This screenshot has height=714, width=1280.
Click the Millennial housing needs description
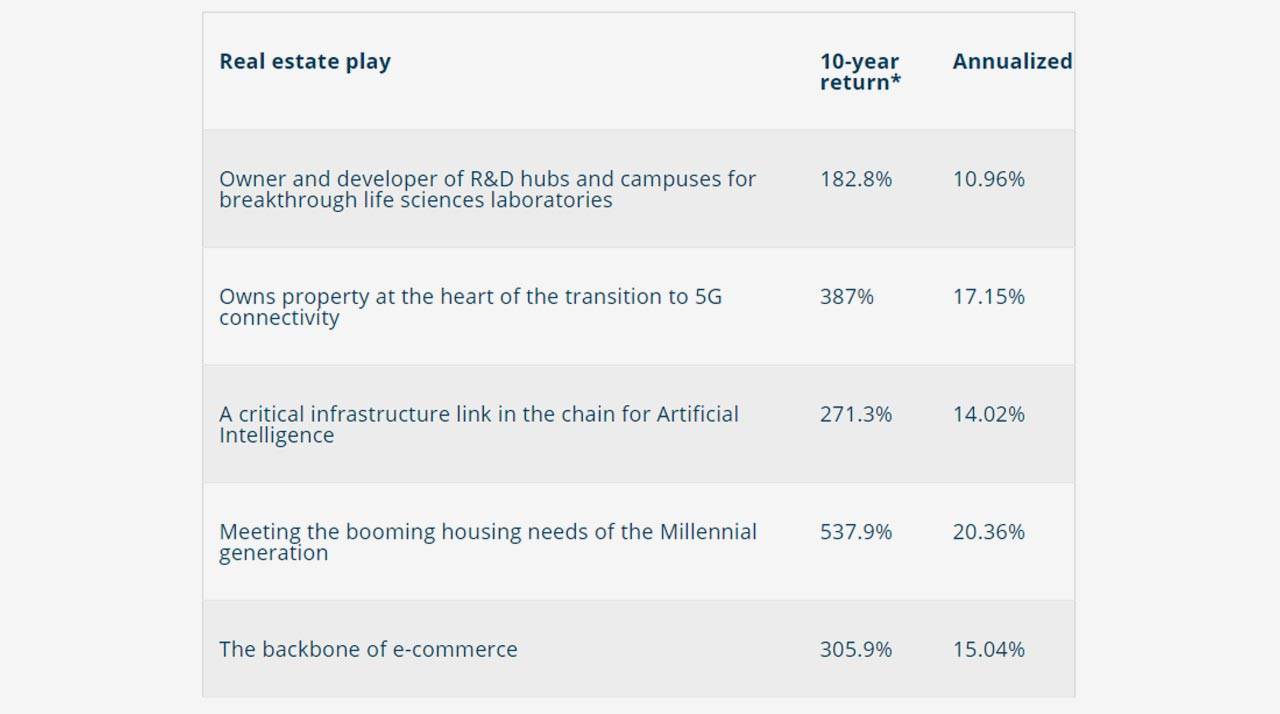tap(488, 542)
